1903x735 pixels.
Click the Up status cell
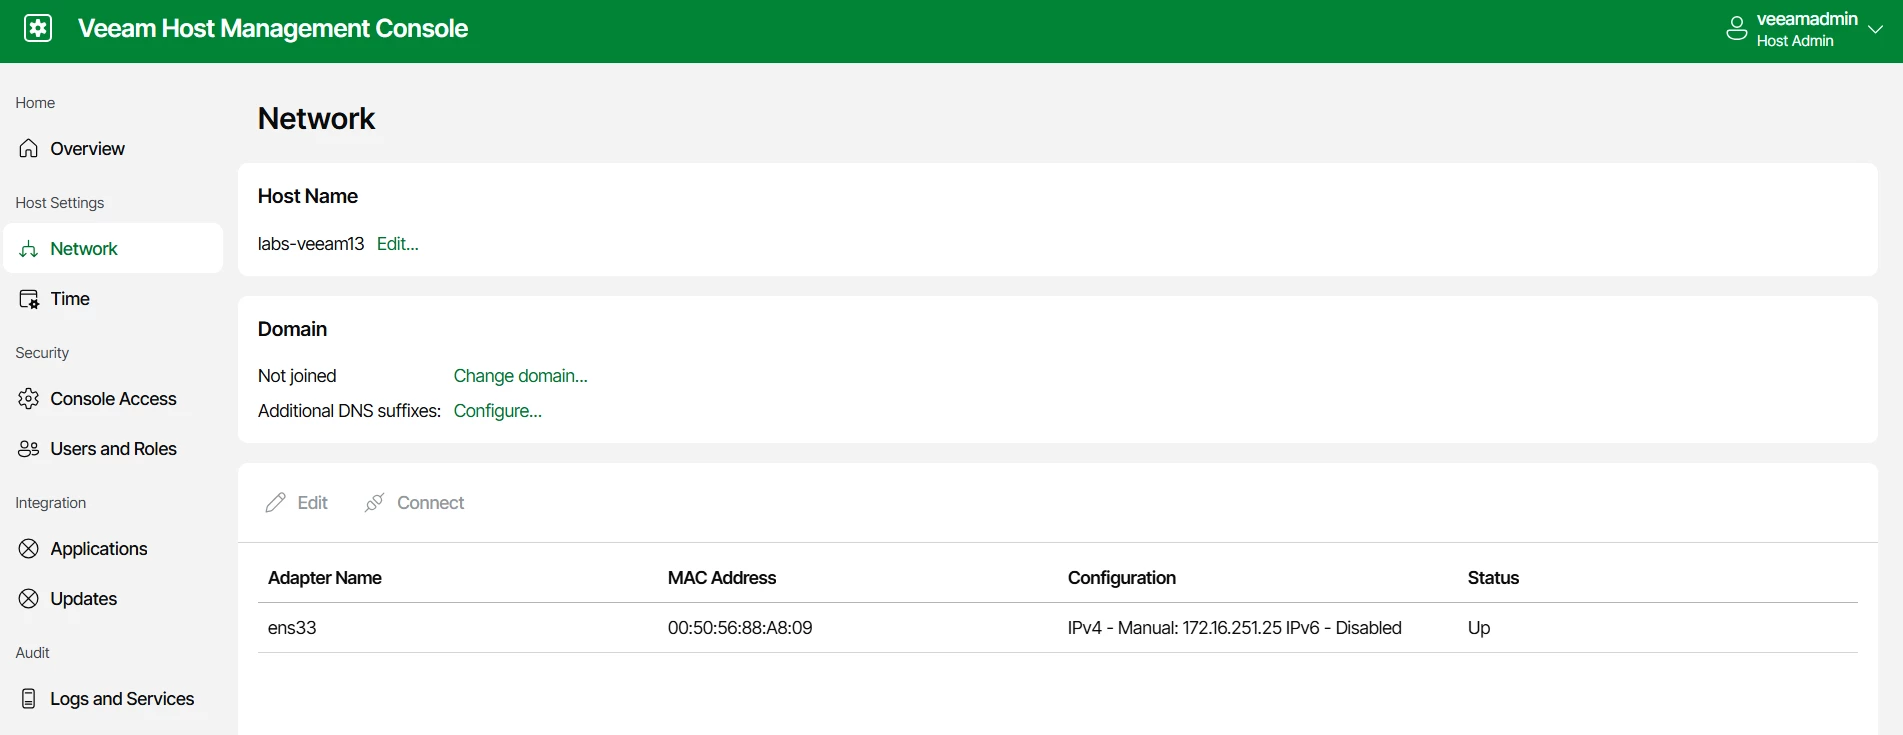click(x=1479, y=628)
